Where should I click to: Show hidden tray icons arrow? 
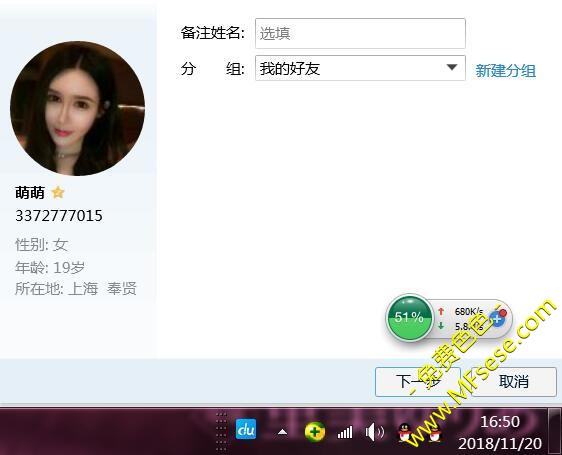[x=282, y=432]
